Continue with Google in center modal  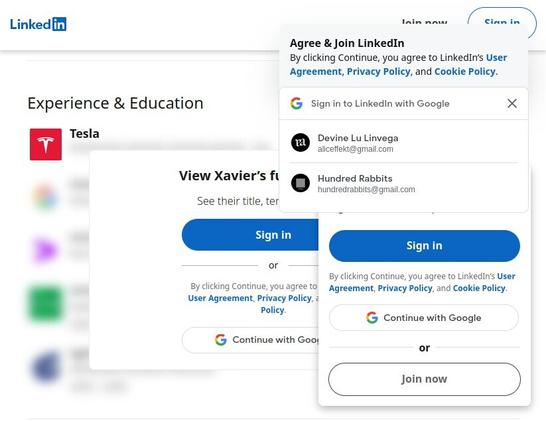[x=250, y=340]
